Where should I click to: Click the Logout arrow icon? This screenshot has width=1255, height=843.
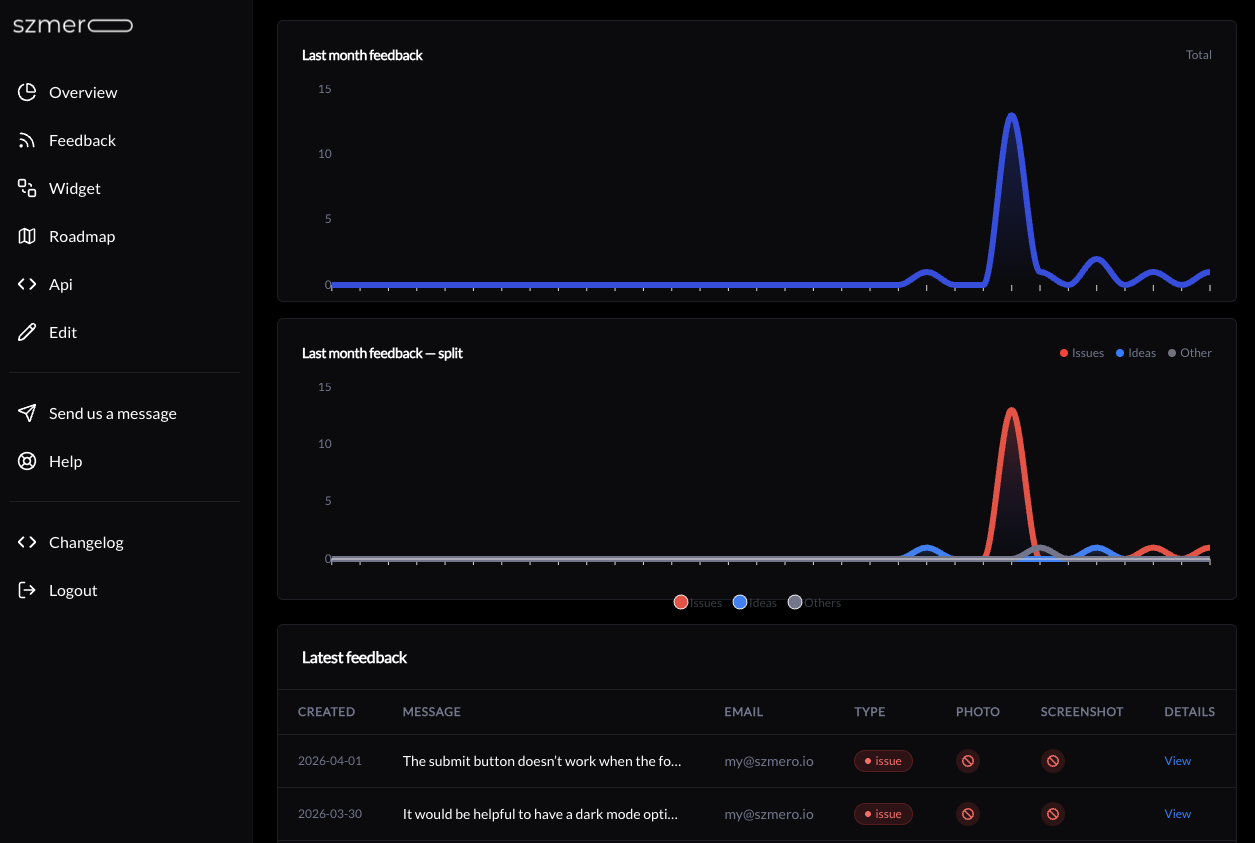coord(27,590)
